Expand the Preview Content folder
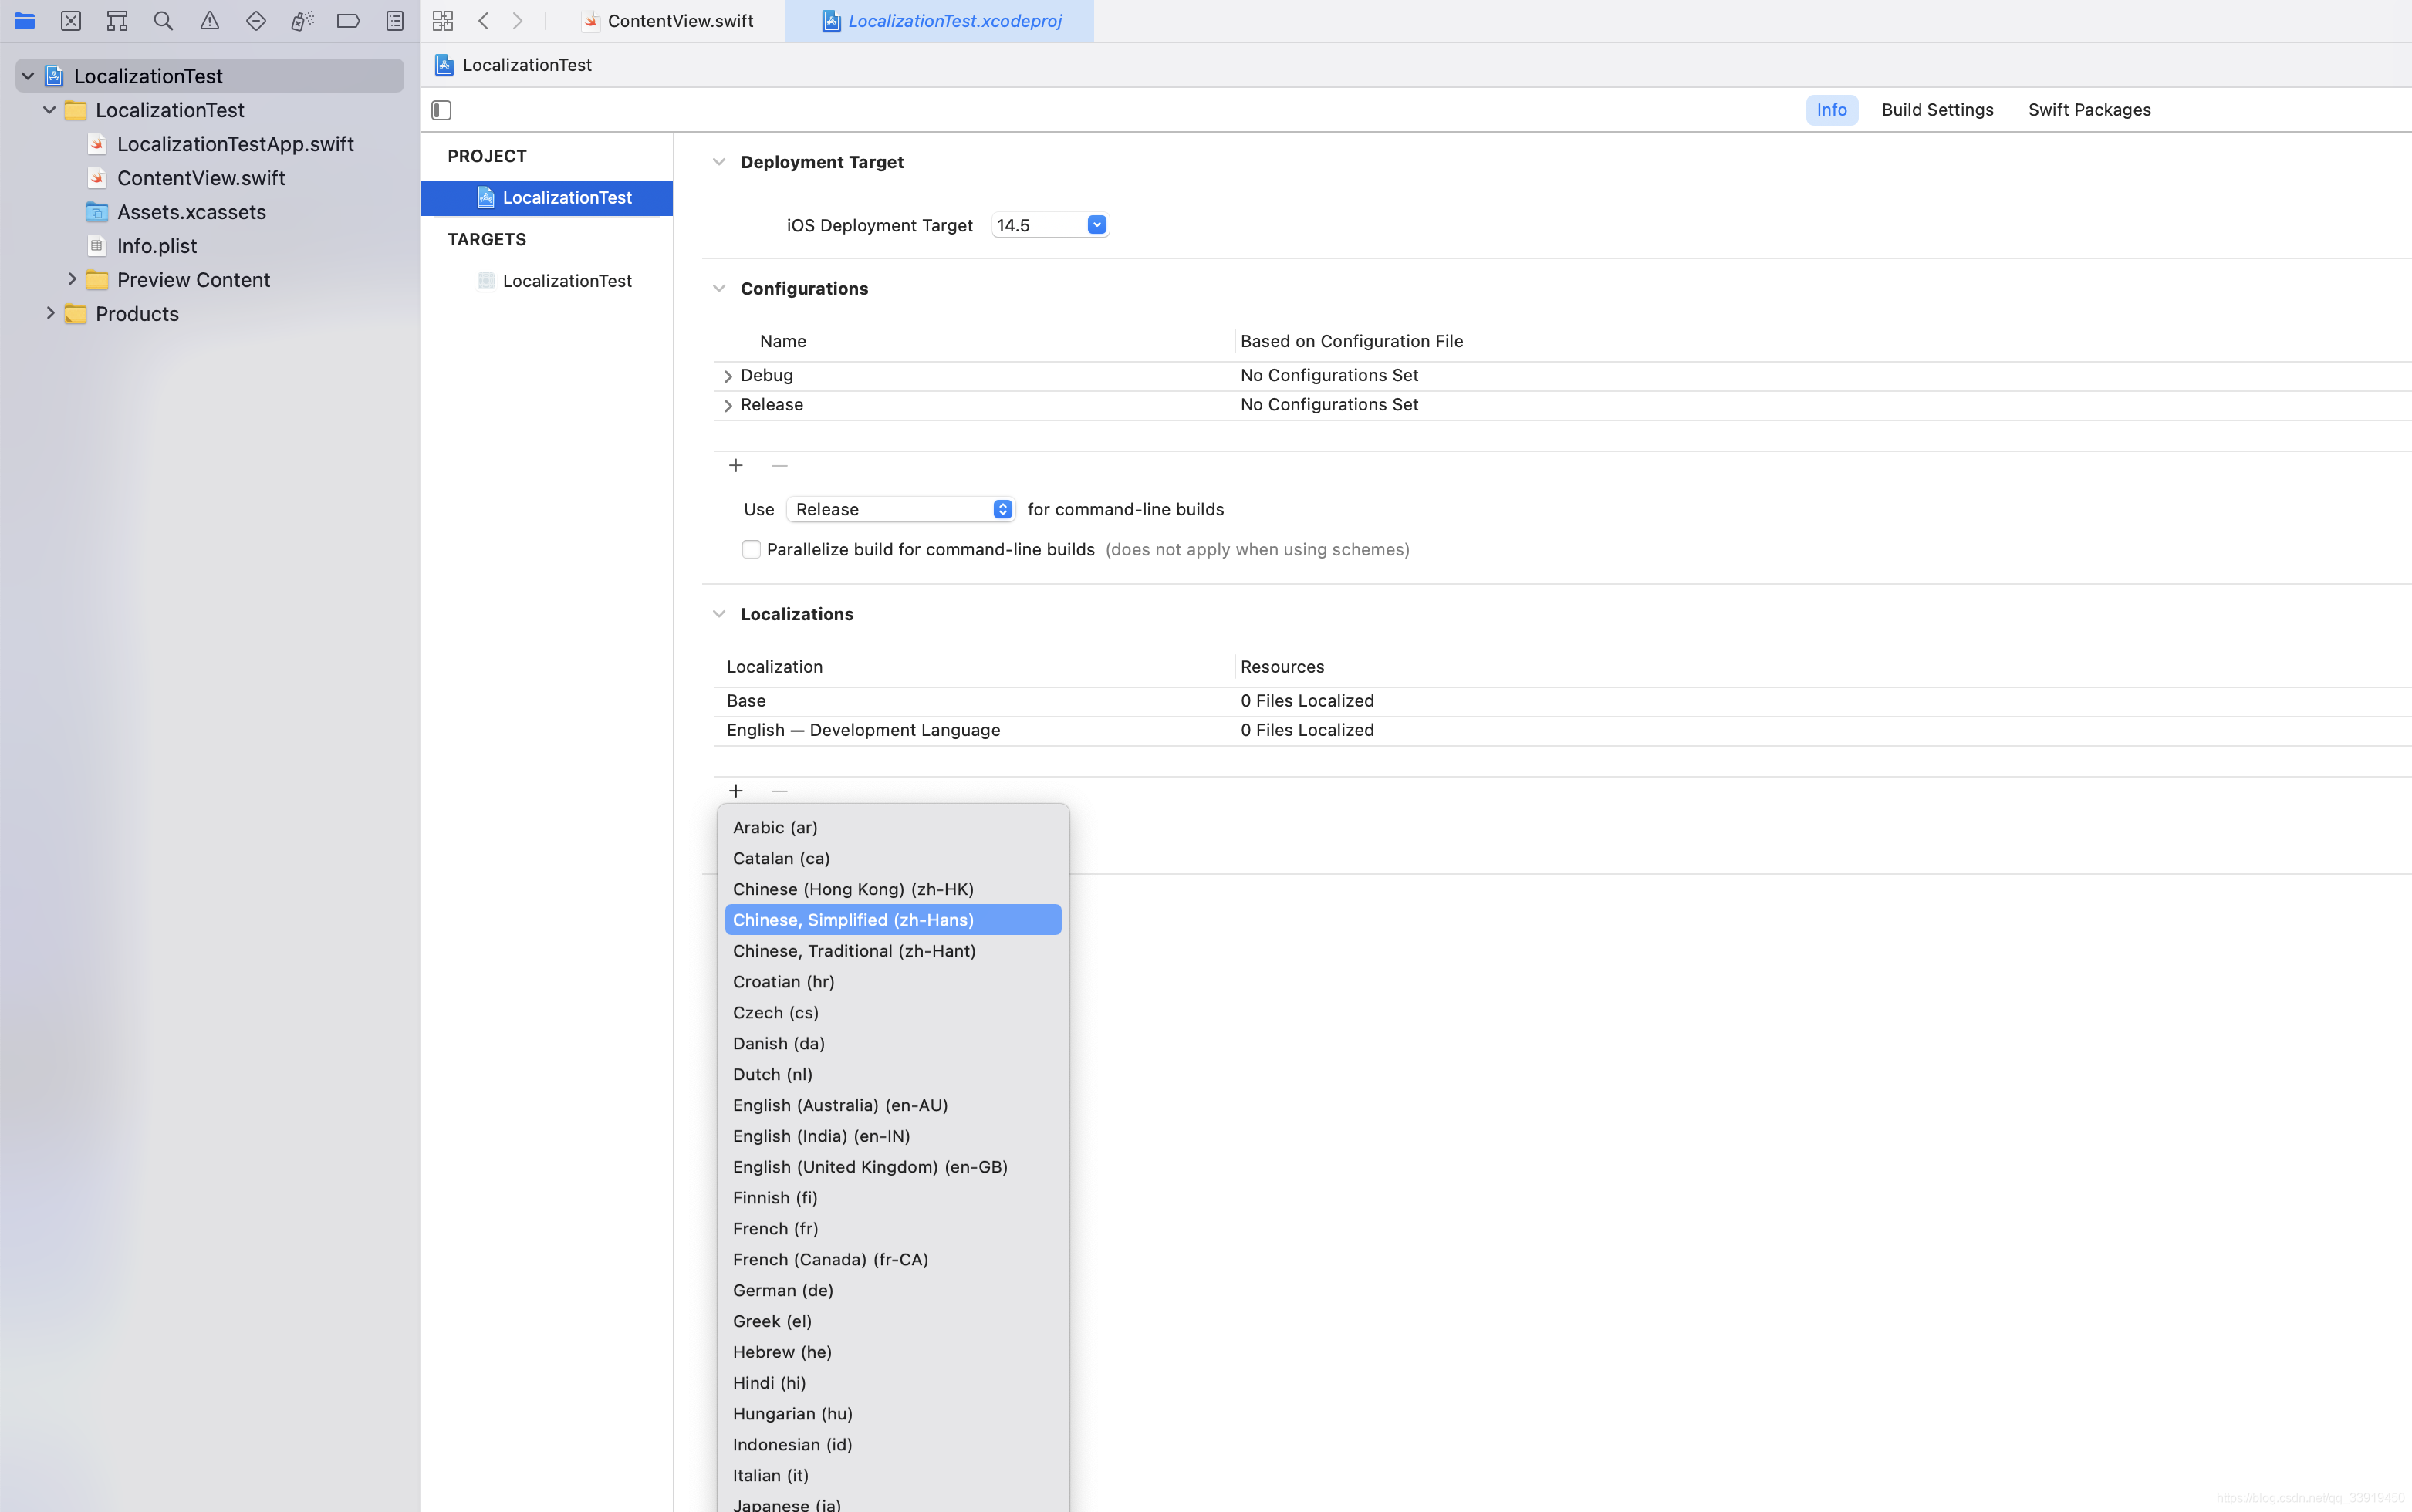The image size is (2412, 1512). pos(72,280)
